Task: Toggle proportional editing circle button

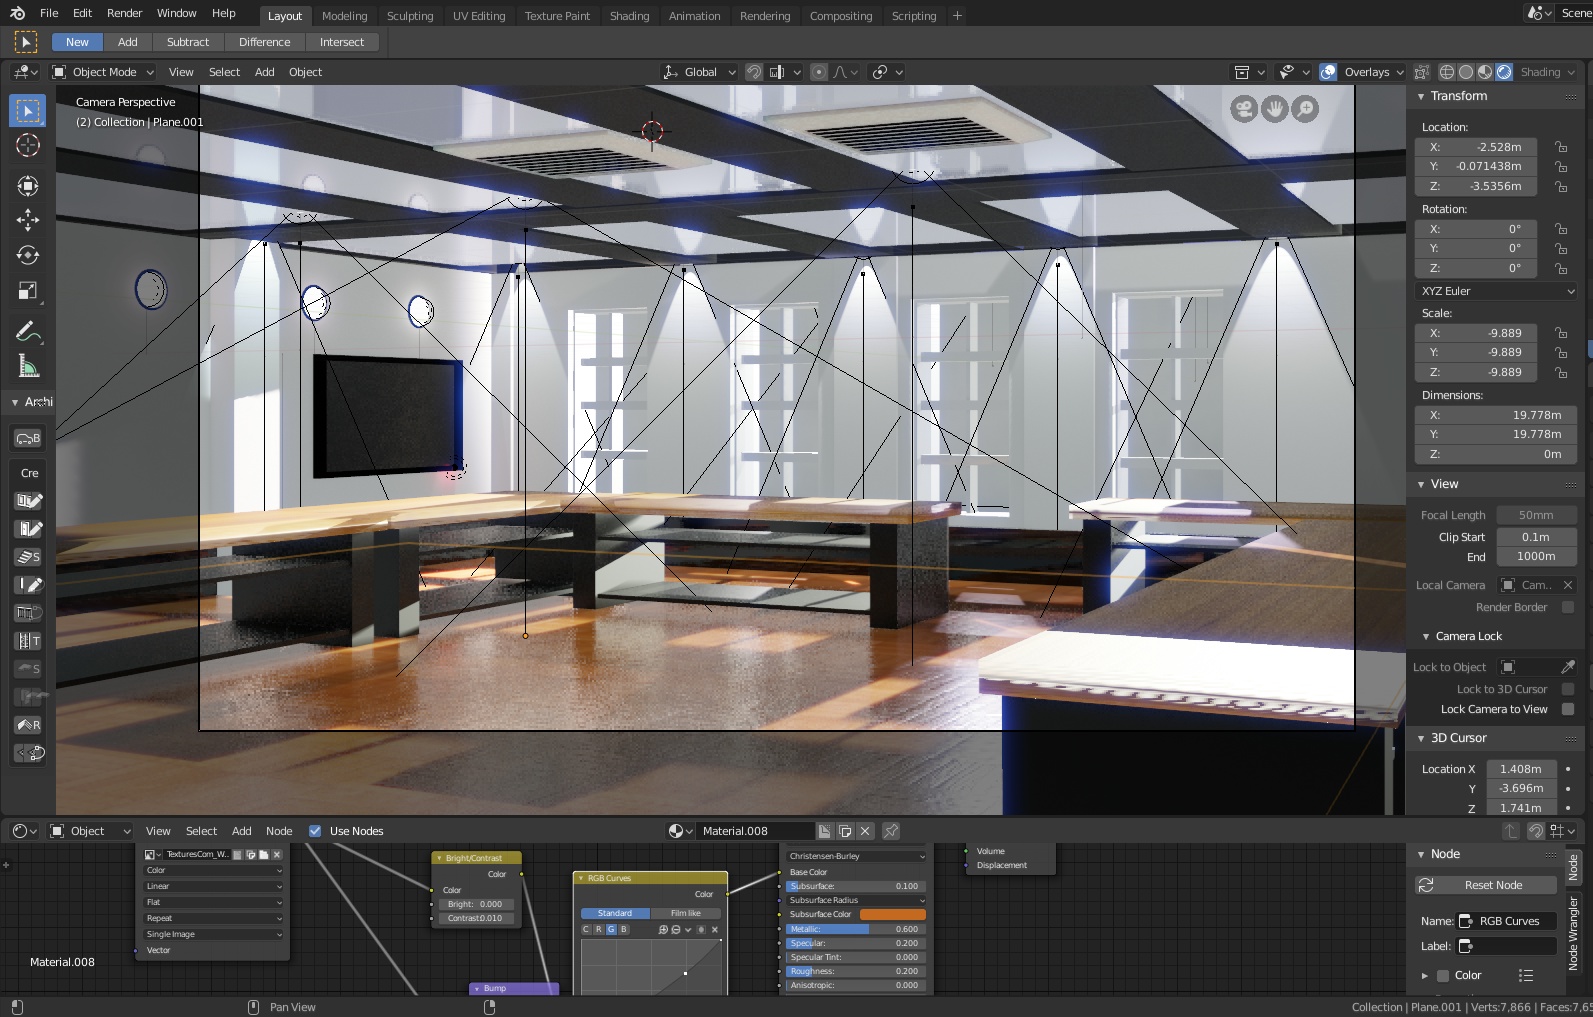Action: (819, 72)
